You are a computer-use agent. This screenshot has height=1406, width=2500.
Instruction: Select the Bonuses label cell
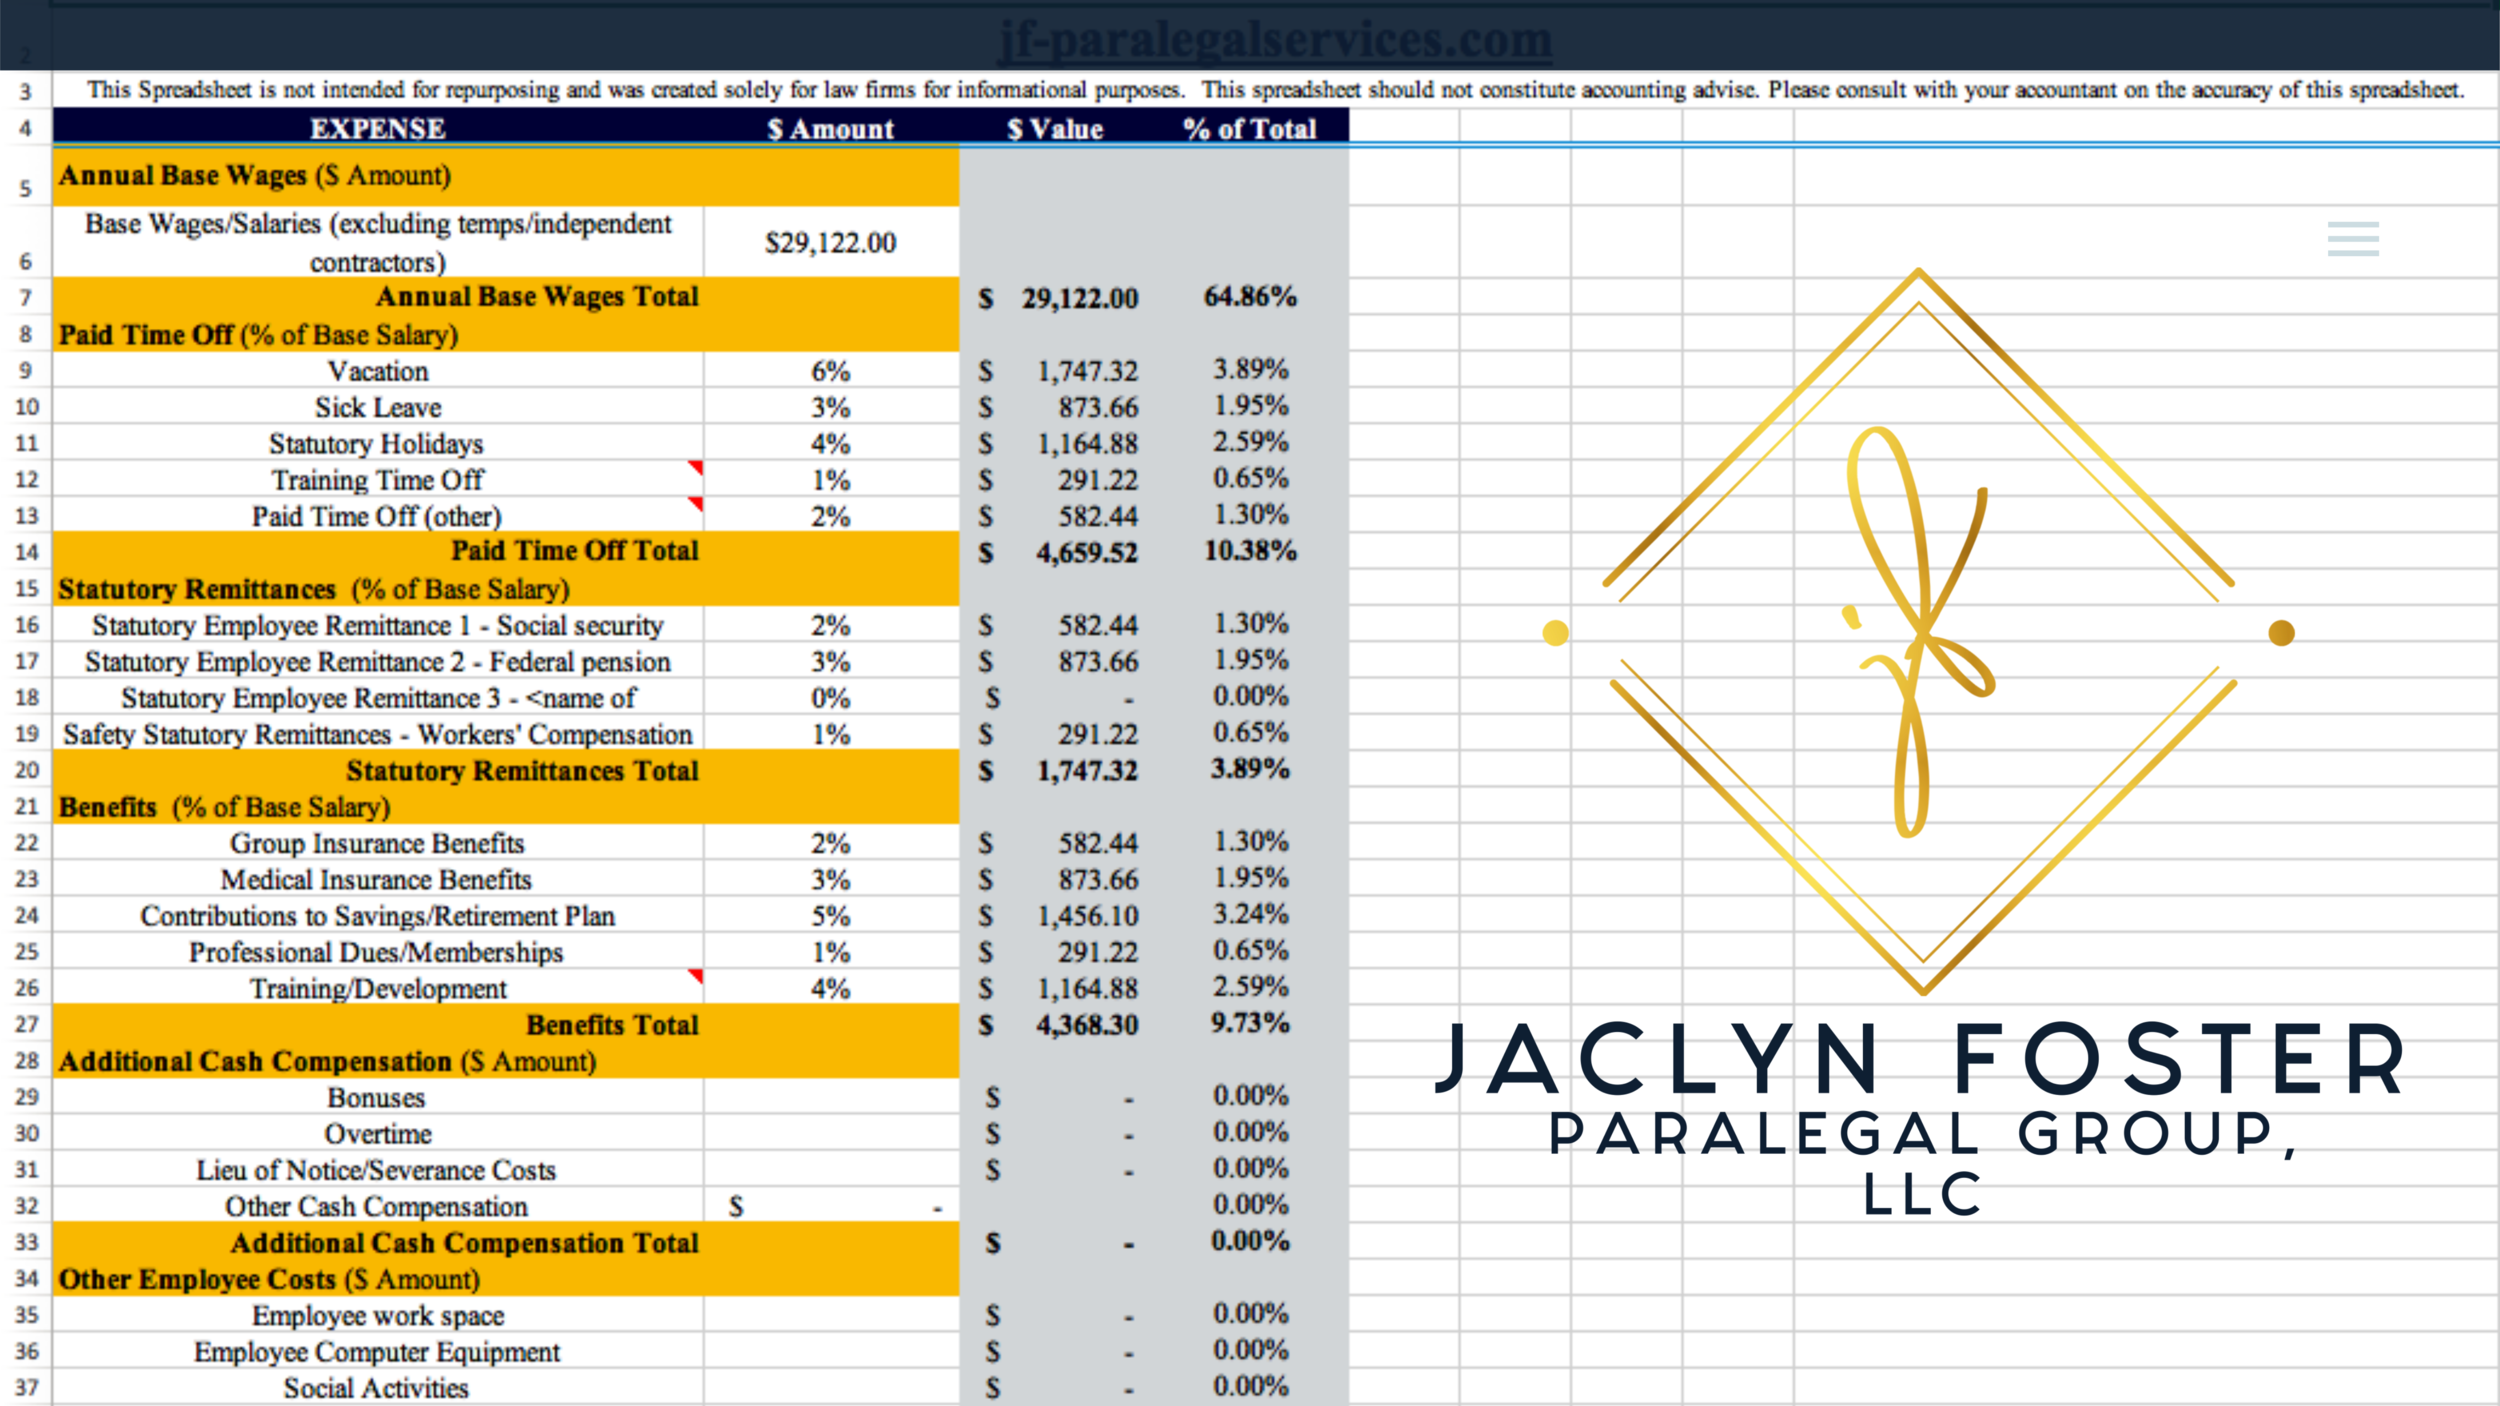pos(378,1097)
